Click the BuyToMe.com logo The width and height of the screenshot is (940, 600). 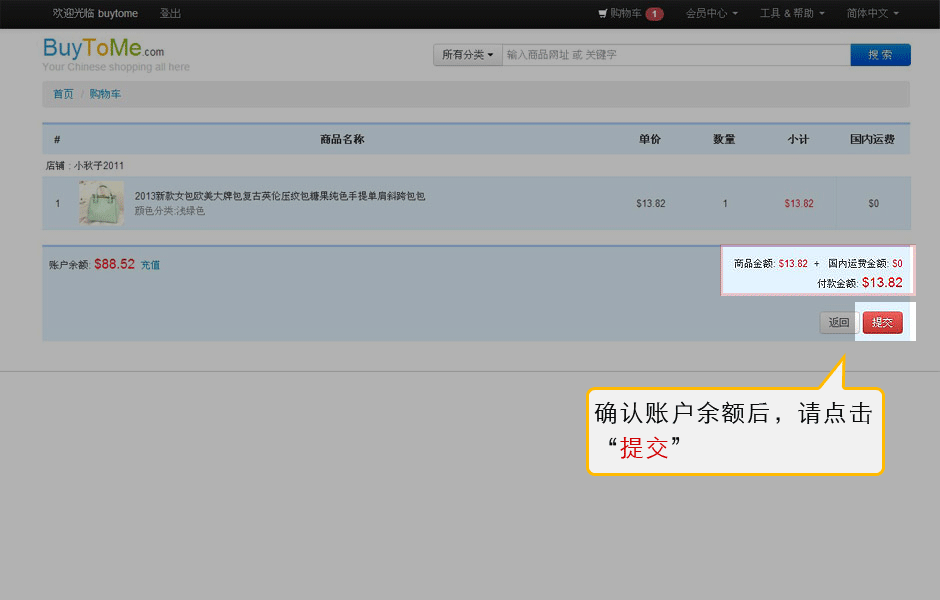click(103, 49)
